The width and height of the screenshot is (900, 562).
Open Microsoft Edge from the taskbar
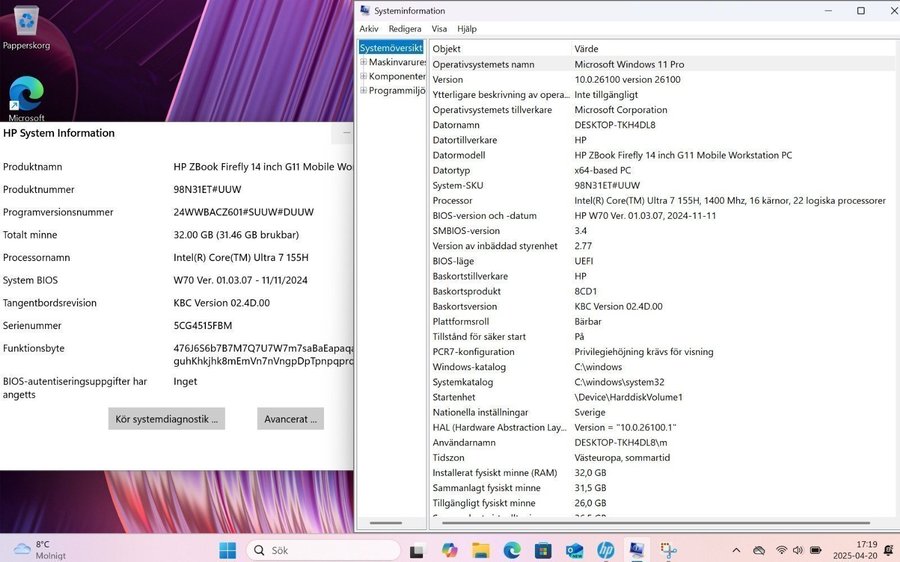pyautogui.click(x=512, y=550)
